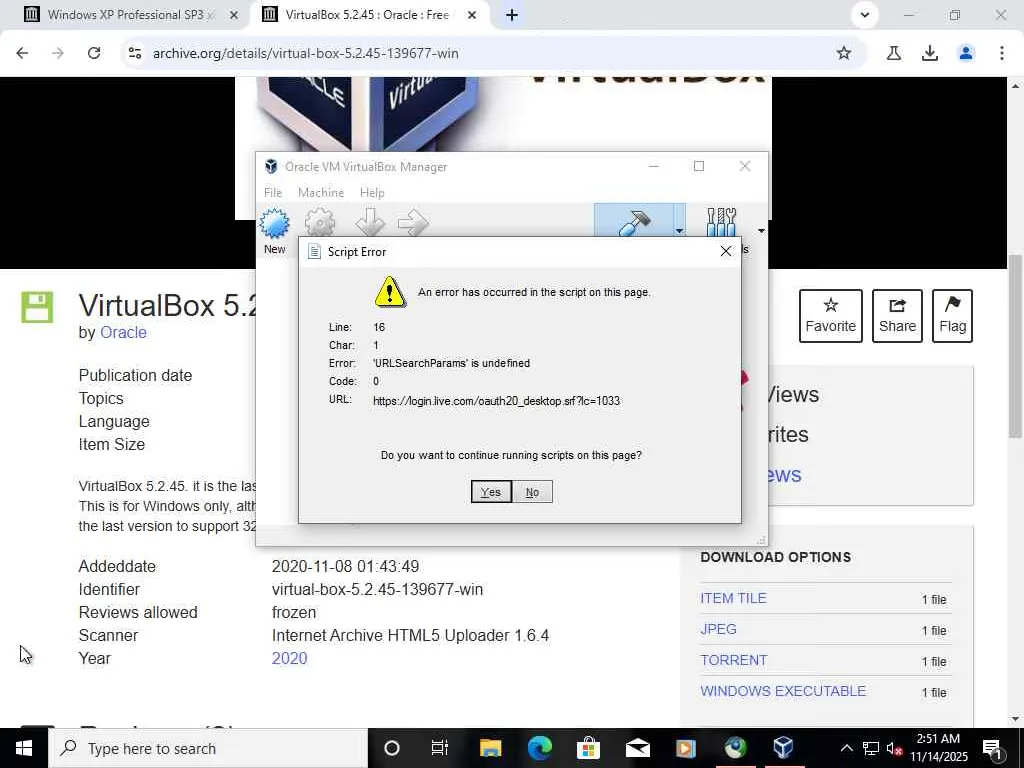Open the Machine menu in VirtualBox Manager
The width and height of the screenshot is (1024, 768).
[321, 193]
